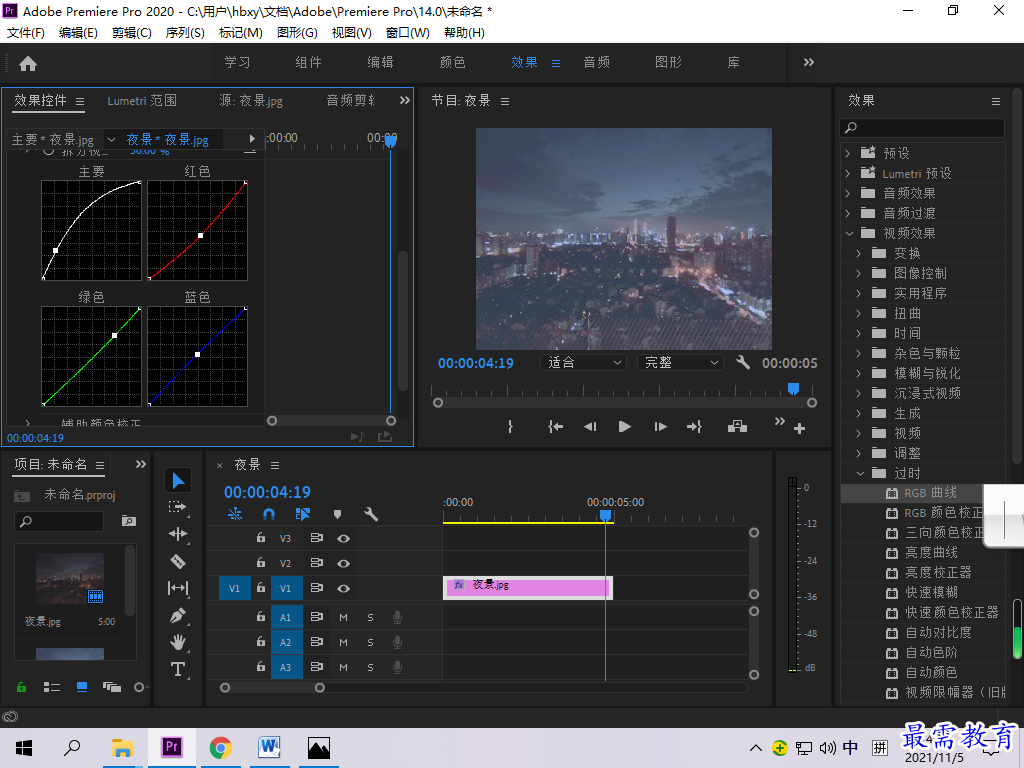1024x768 pixels.
Task: Open the button editor plus icon
Action: click(x=799, y=429)
